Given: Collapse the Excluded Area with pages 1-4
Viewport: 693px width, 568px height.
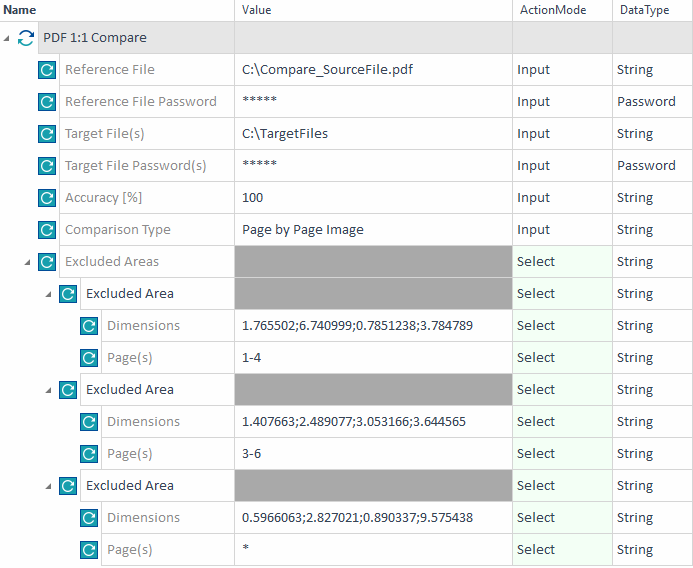Looking at the screenshot, I should pyautogui.click(x=49, y=294).
